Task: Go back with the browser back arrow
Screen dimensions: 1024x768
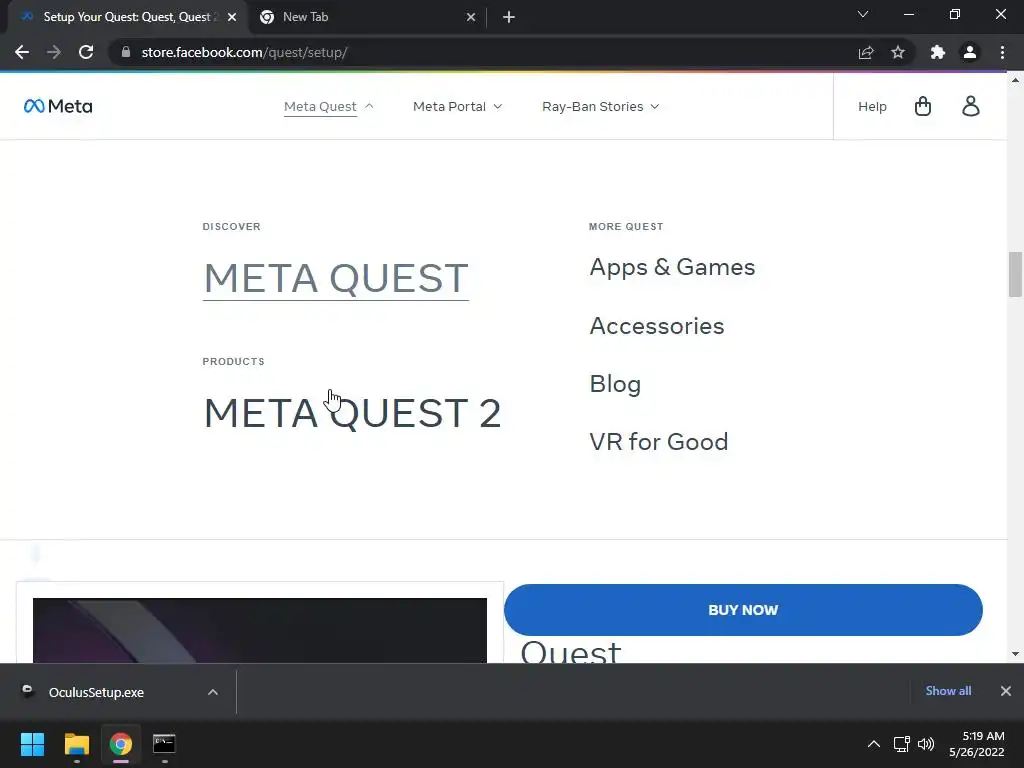Action: [22, 52]
